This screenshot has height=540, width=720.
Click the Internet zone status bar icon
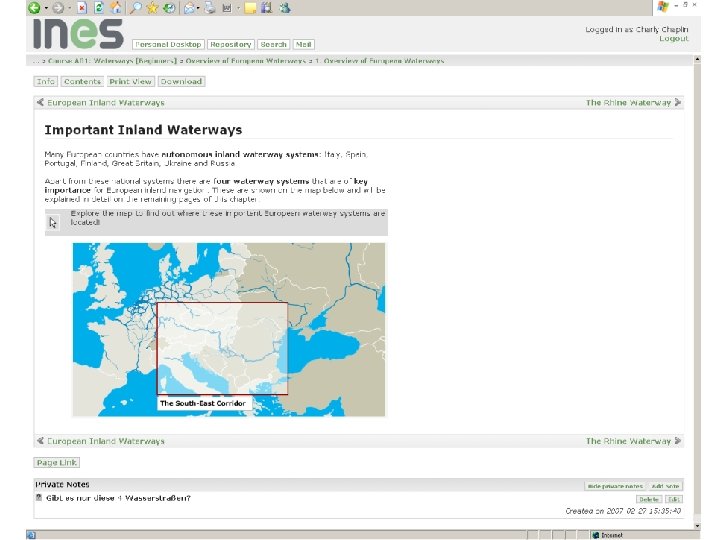[x=596, y=535]
